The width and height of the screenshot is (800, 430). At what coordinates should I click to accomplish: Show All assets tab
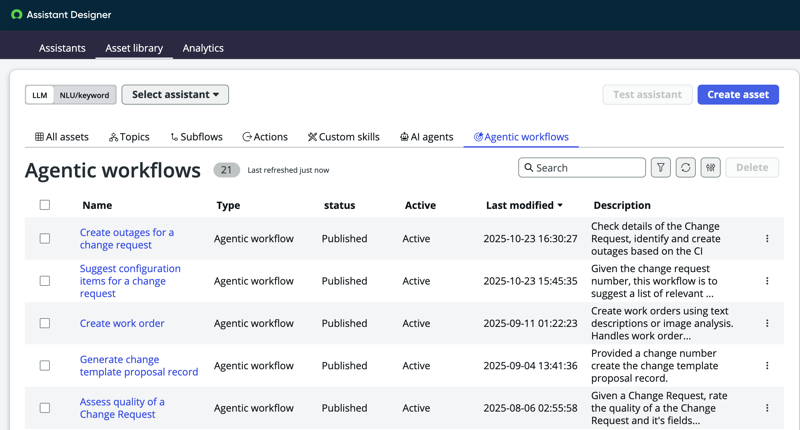click(x=62, y=137)
